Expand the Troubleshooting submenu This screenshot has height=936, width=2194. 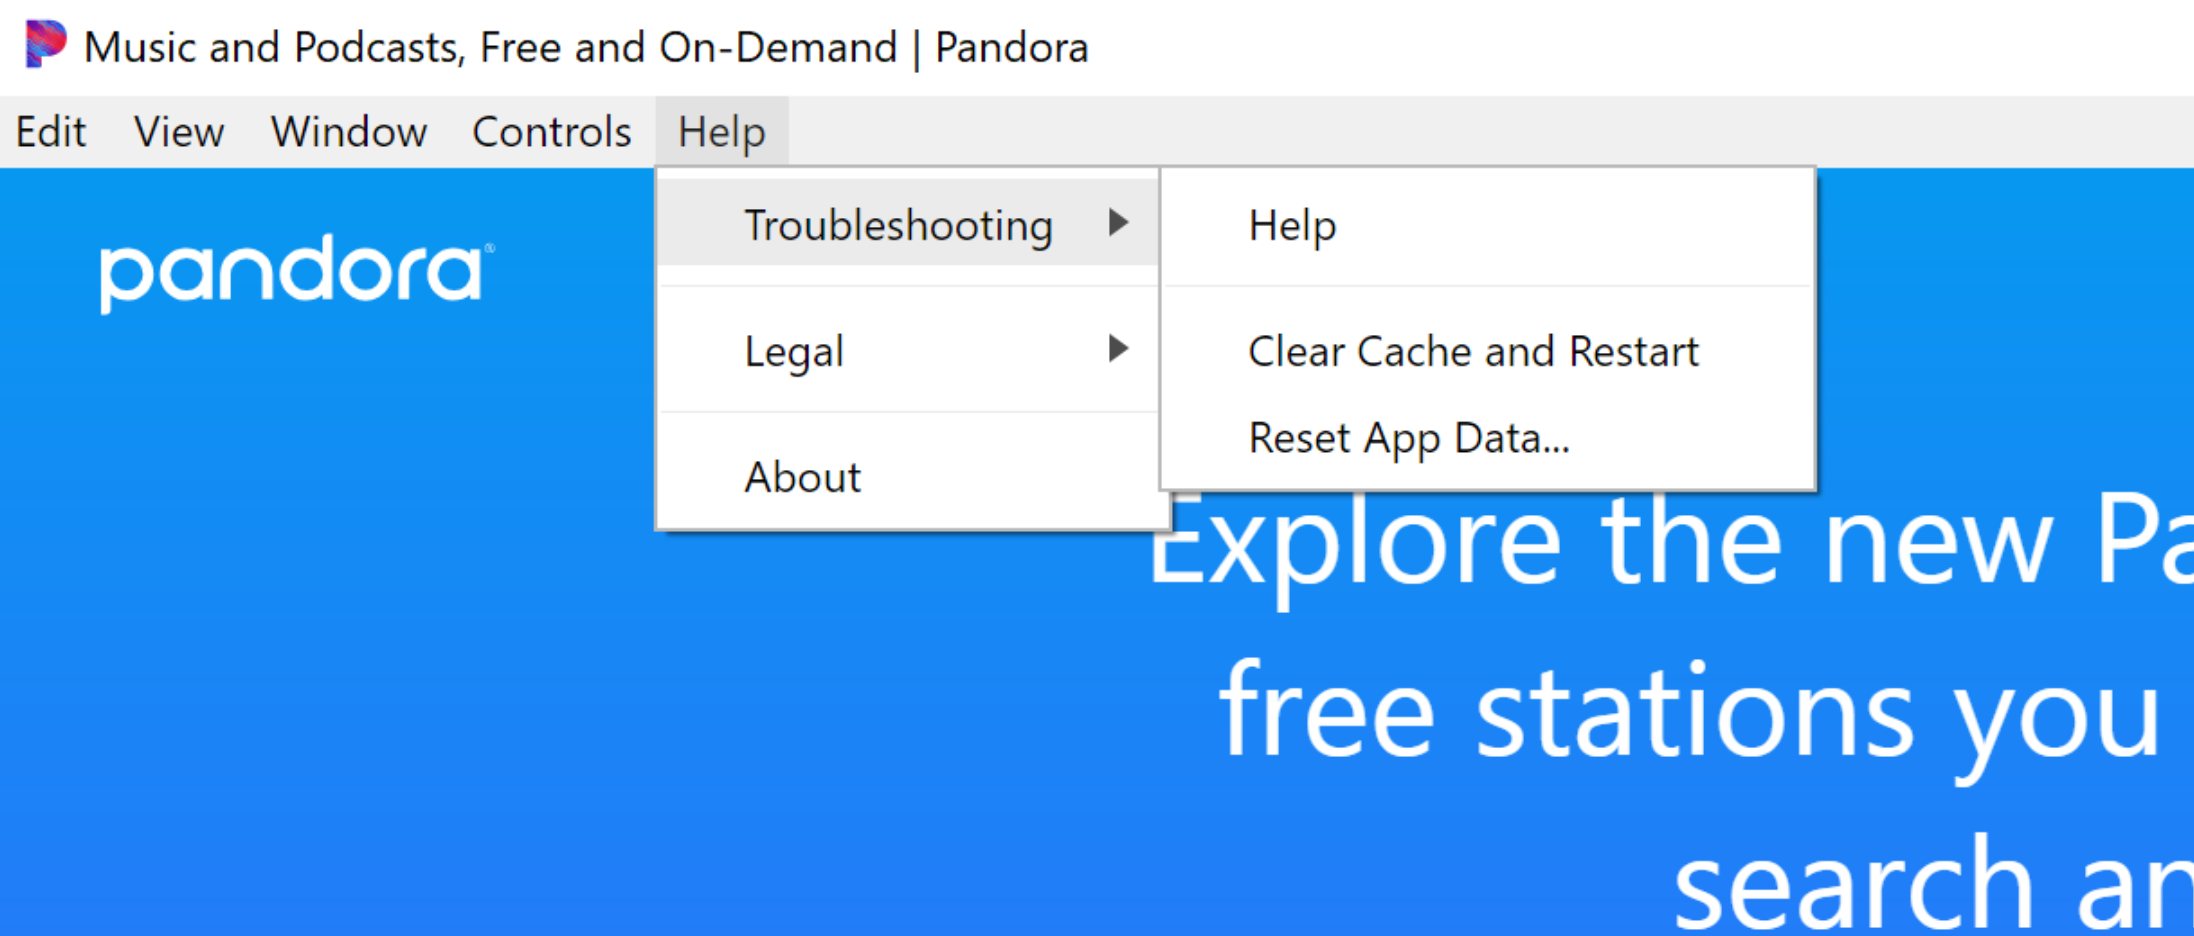click(897, 225)
